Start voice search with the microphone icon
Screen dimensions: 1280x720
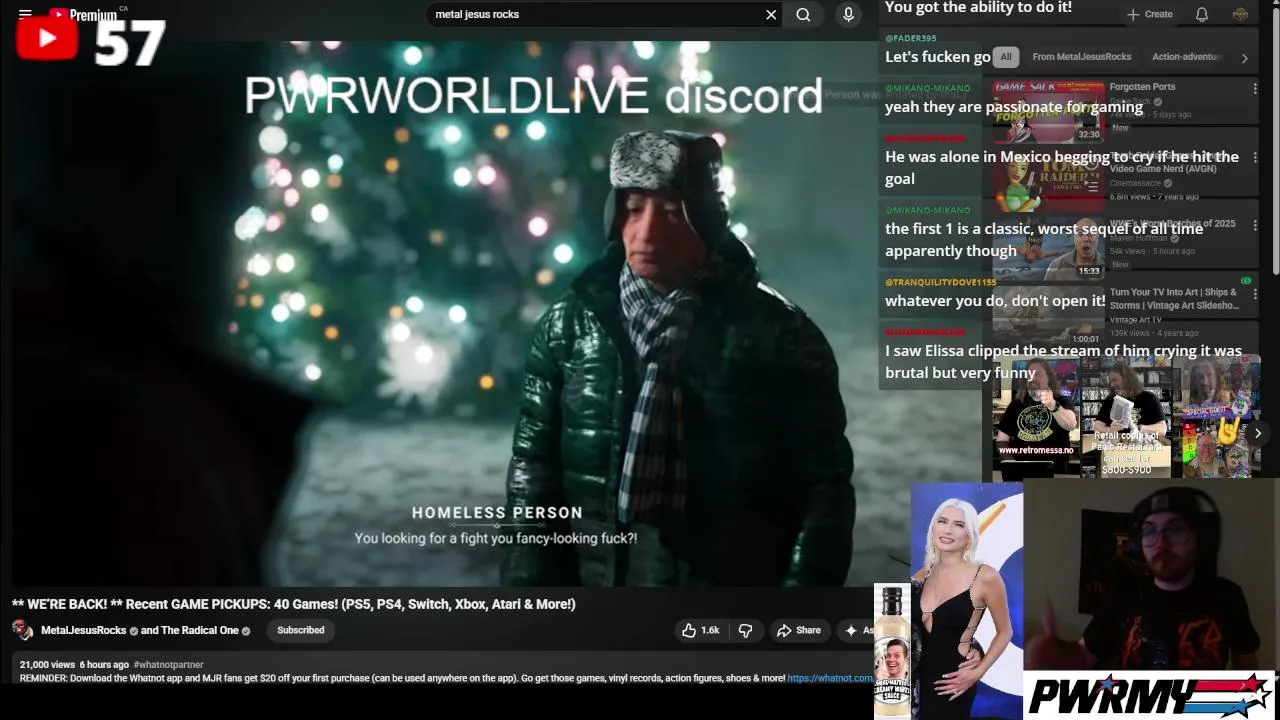(x=848, y=14)
